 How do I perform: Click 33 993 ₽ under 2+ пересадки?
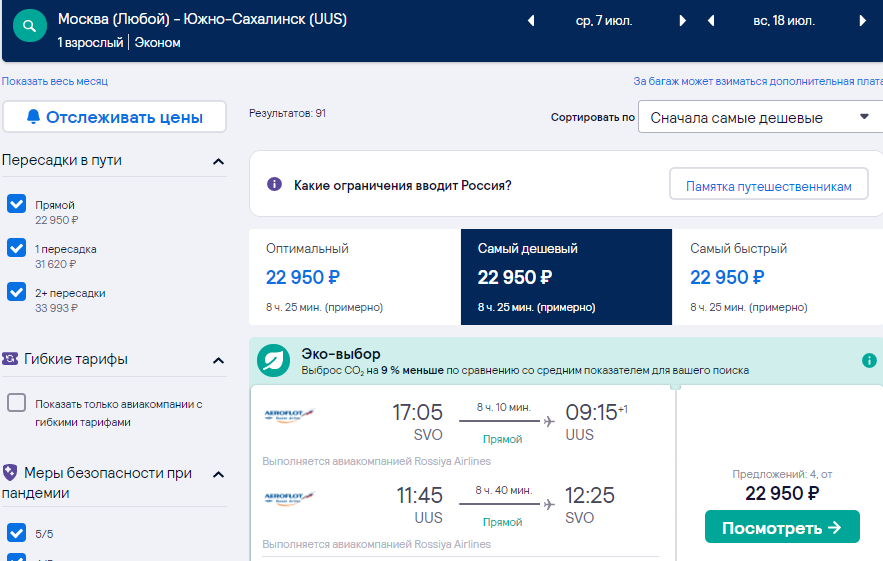click(56, 308)
